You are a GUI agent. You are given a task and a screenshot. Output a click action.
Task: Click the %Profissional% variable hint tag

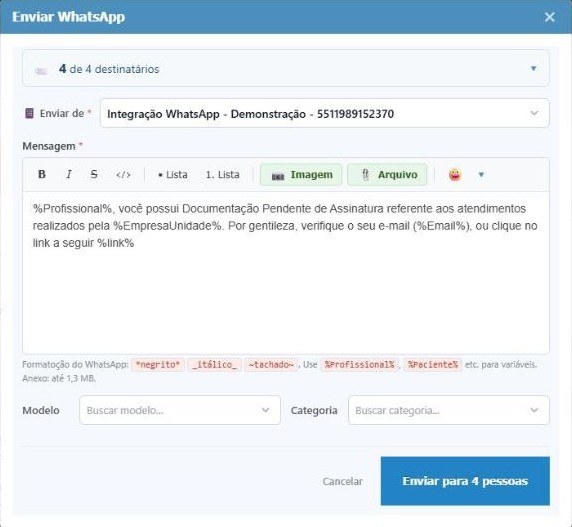(359, 365)
